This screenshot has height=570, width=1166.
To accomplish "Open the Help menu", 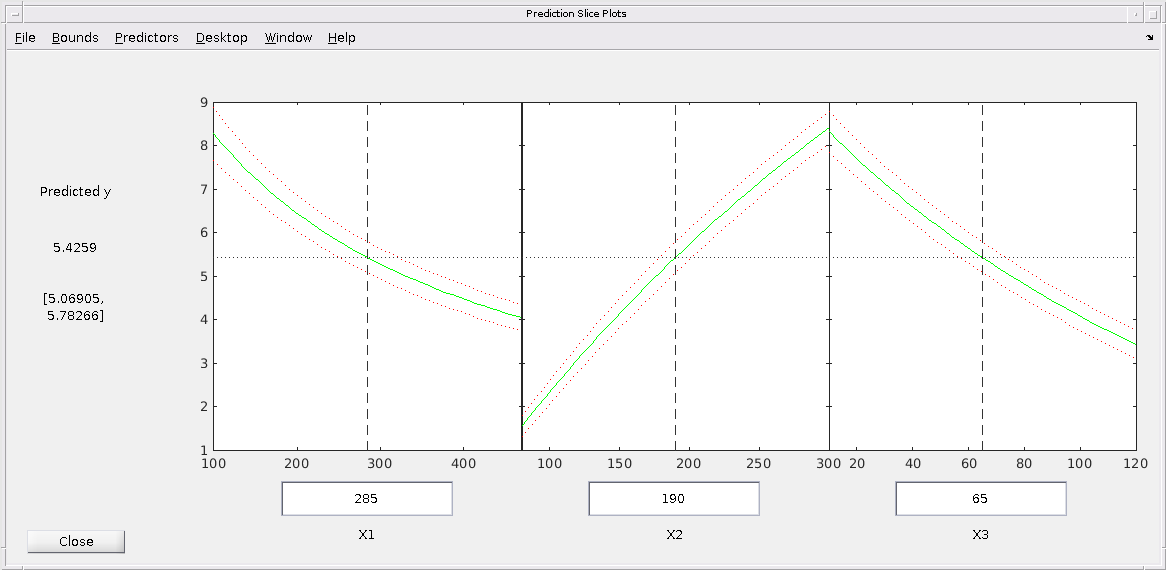I will (341, 37).
